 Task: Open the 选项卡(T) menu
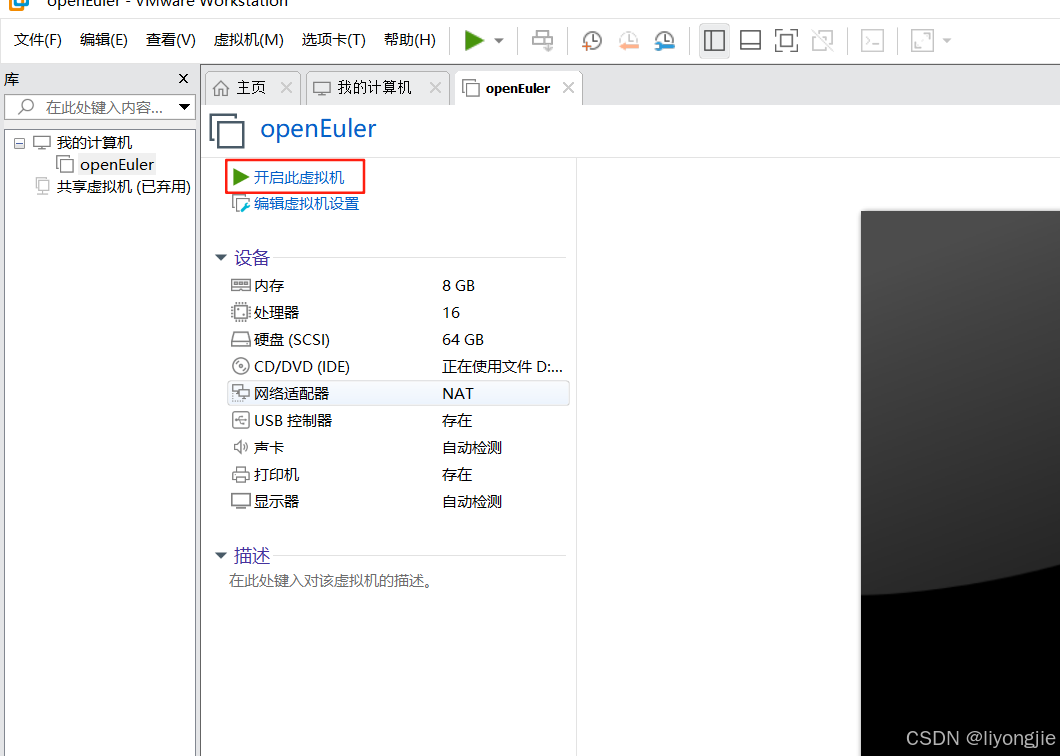click(333, 40)
